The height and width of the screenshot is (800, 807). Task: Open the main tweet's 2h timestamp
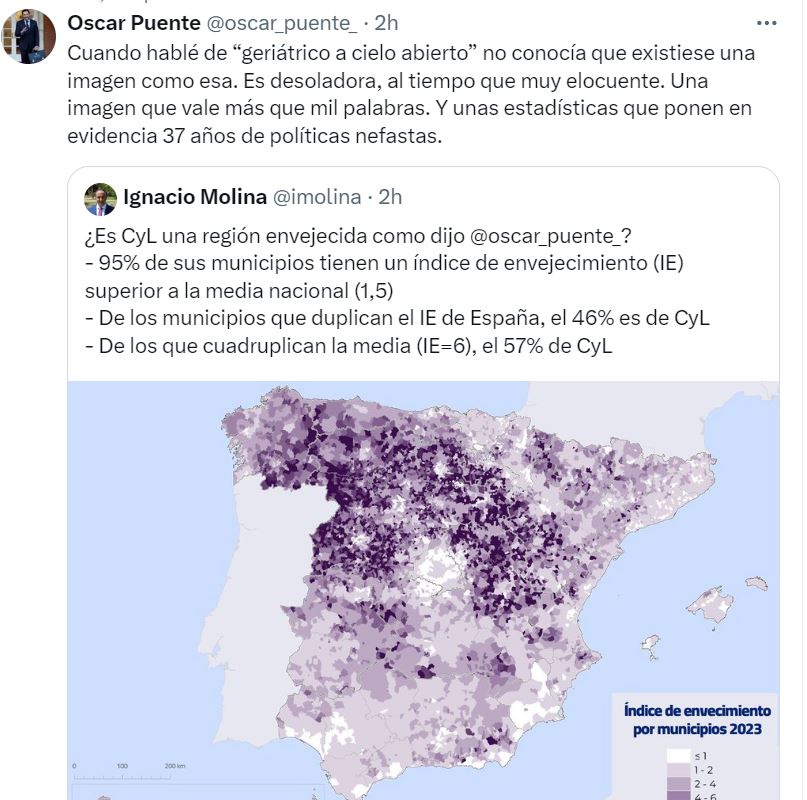[386, 23]
